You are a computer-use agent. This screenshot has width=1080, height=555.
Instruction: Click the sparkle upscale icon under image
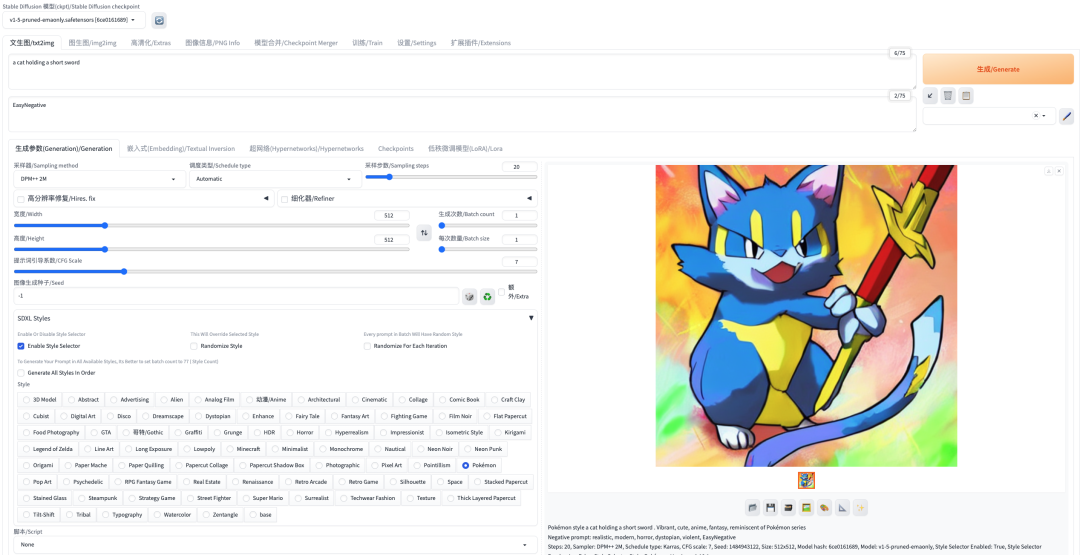point(860,508)
